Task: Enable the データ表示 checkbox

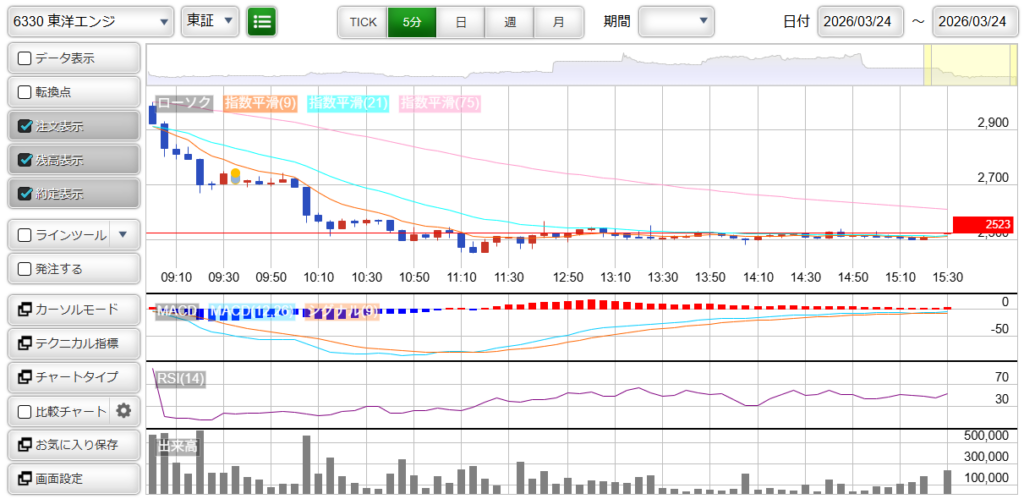Action: click(26, 58)
